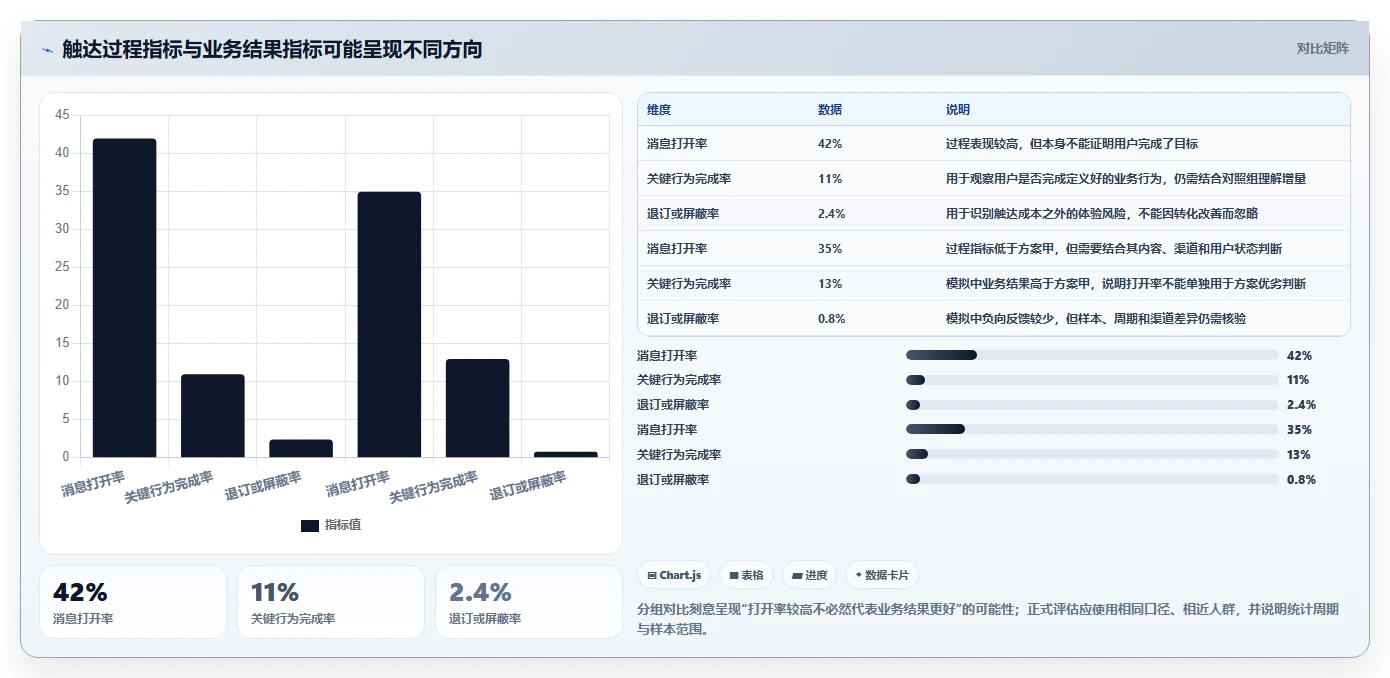
Task: Click the y-axis value 45 on chart
Action: [x=62, y=115]
